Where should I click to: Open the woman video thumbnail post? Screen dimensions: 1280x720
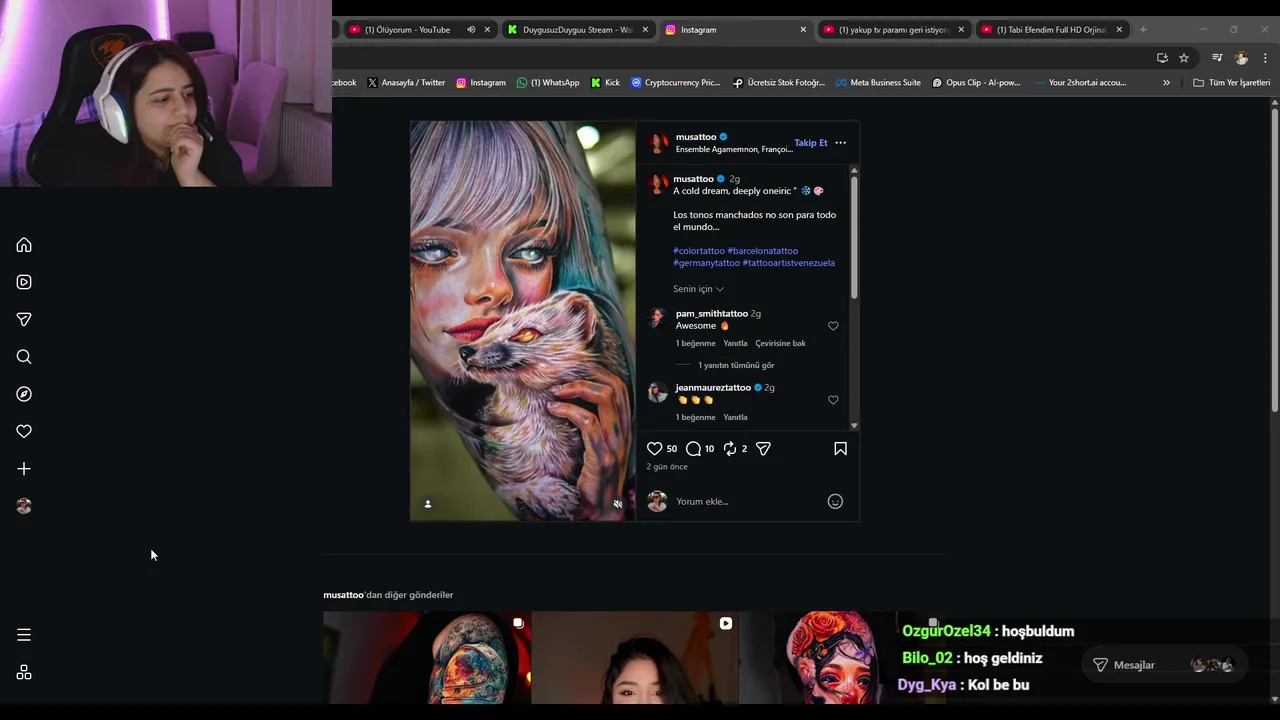click(x=635, y=658)
